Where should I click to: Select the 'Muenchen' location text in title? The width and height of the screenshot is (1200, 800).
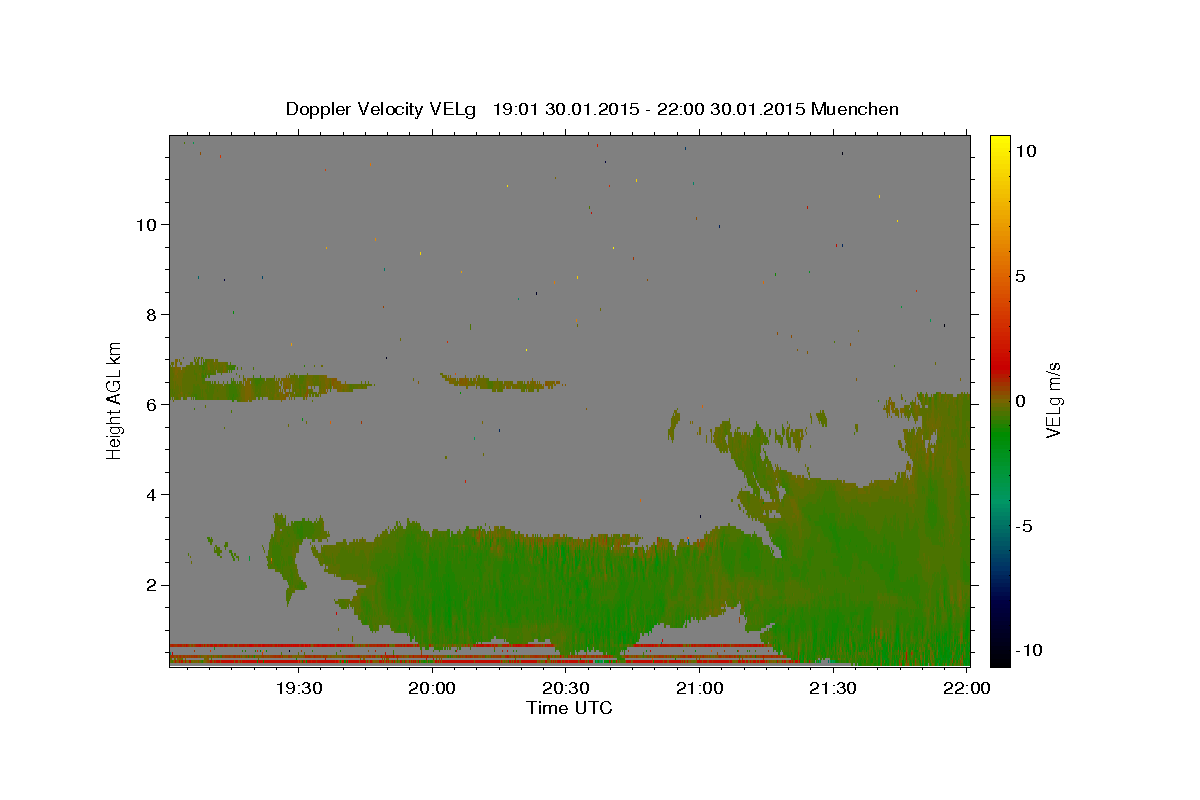pyautogui.click(x=855, y=109)
